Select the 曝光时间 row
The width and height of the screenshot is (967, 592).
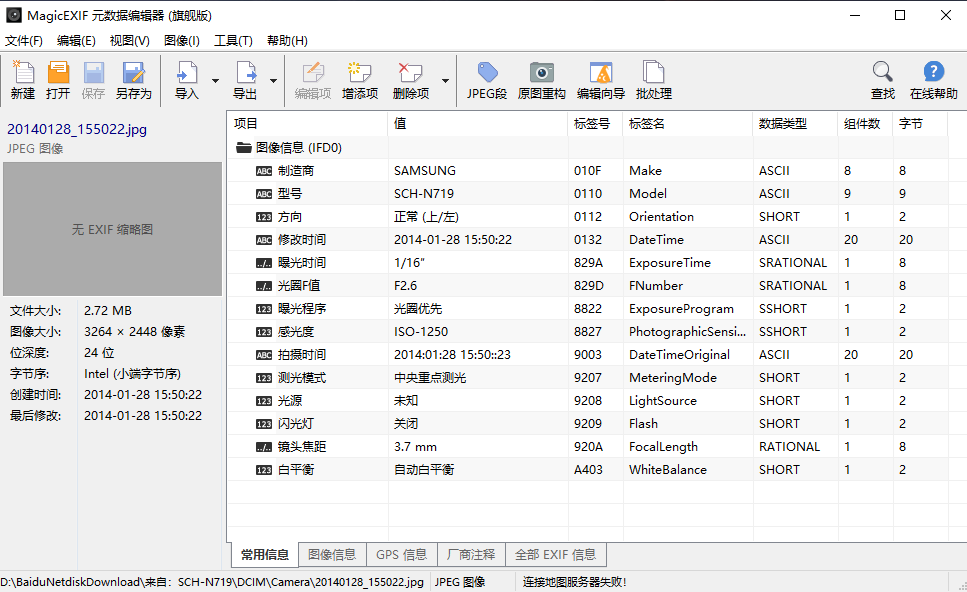[301, 262]
